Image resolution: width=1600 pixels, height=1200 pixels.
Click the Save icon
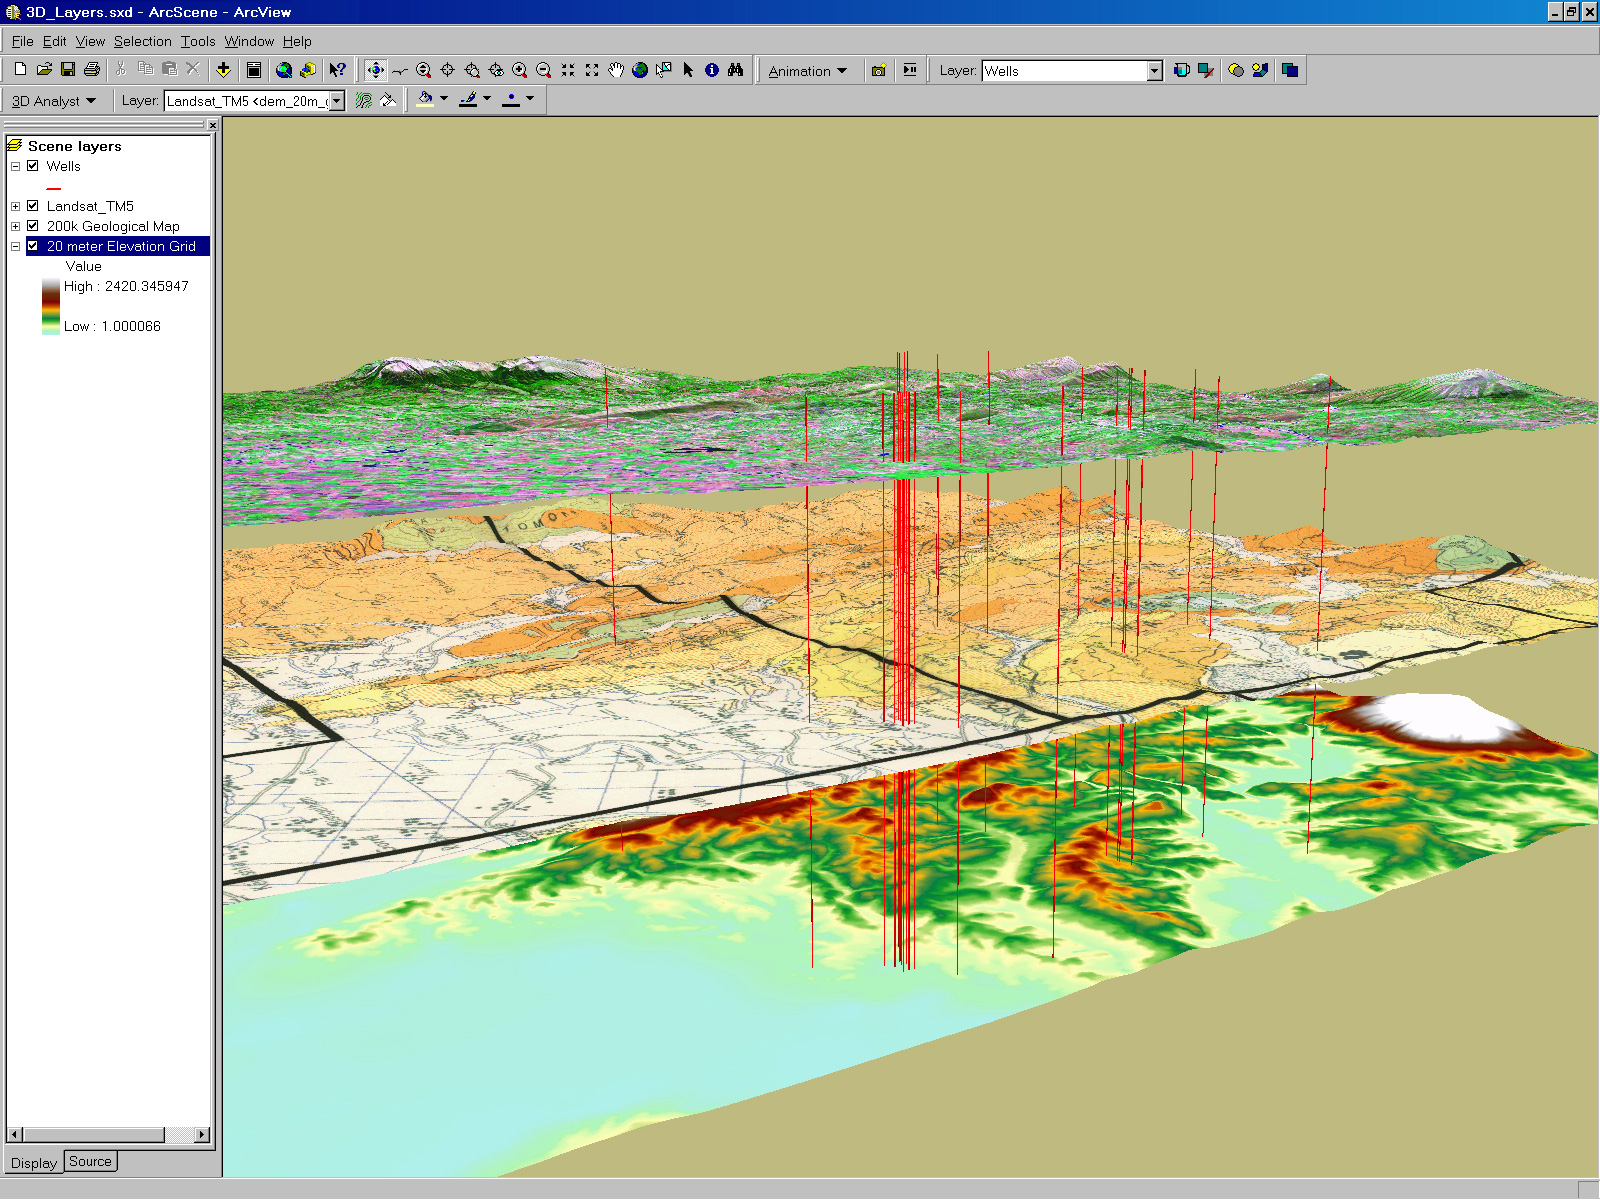click(68, 69)
